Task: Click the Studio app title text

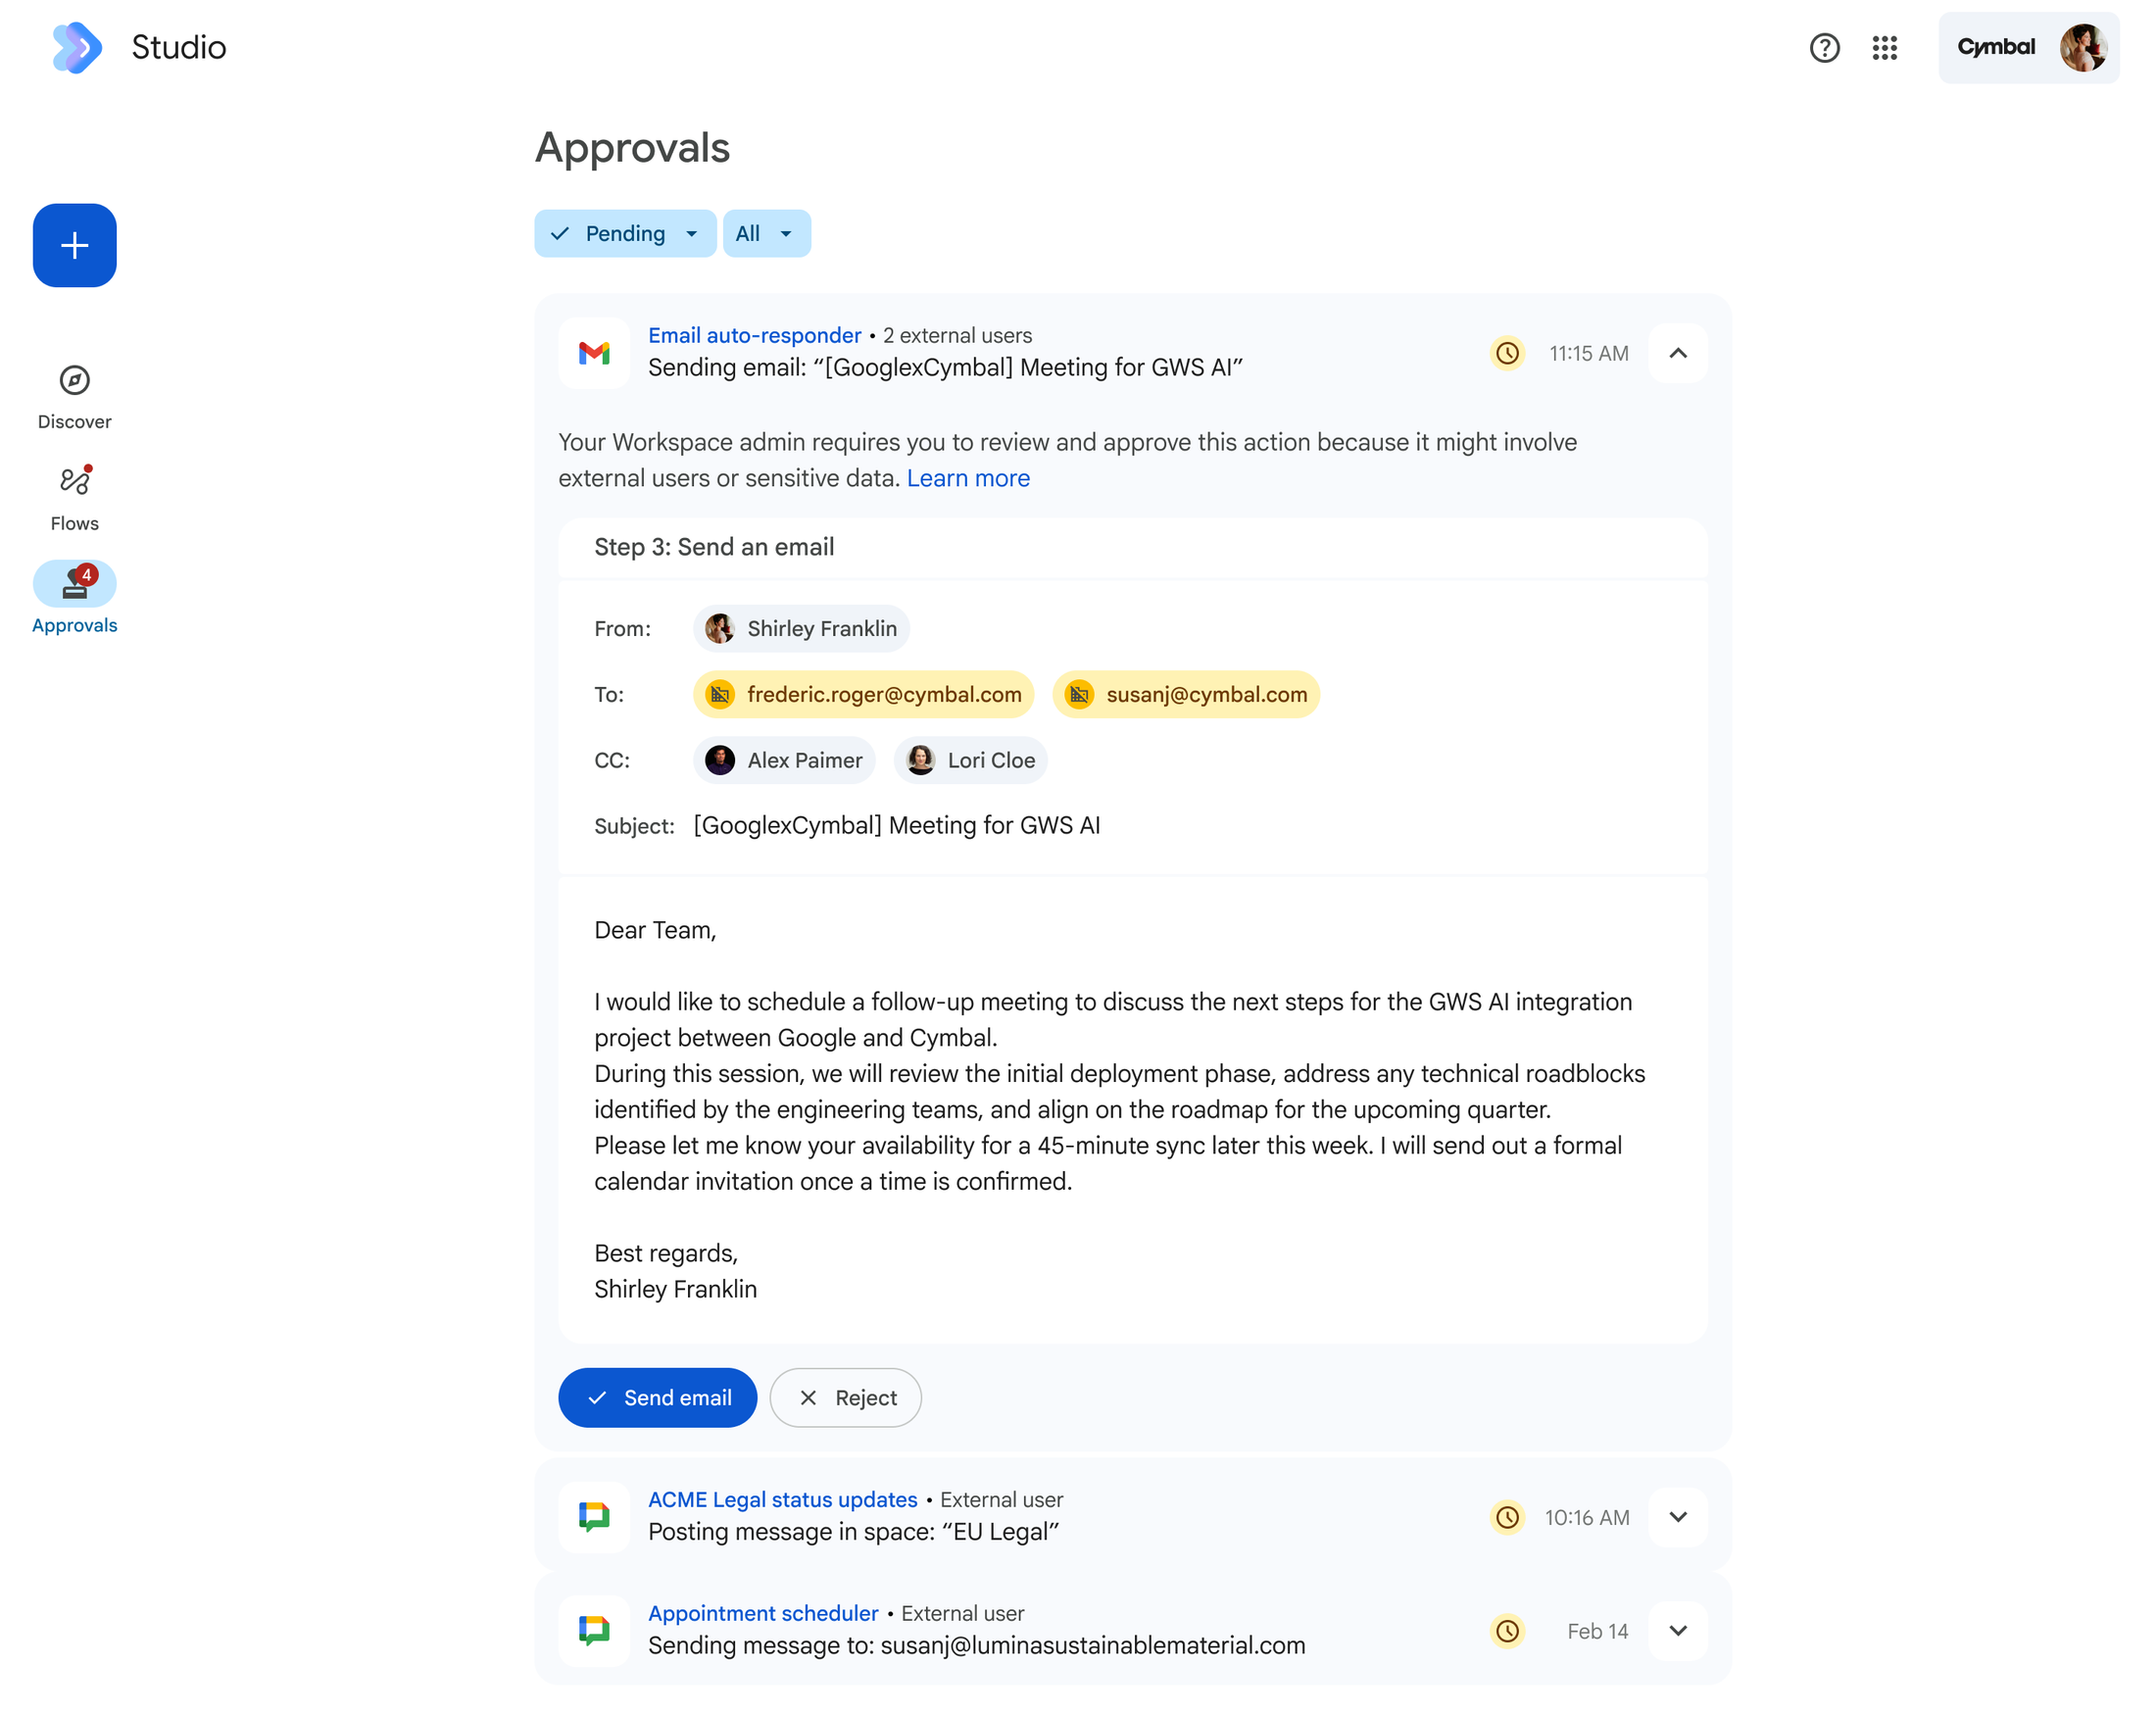Action: tap(179, 47)
